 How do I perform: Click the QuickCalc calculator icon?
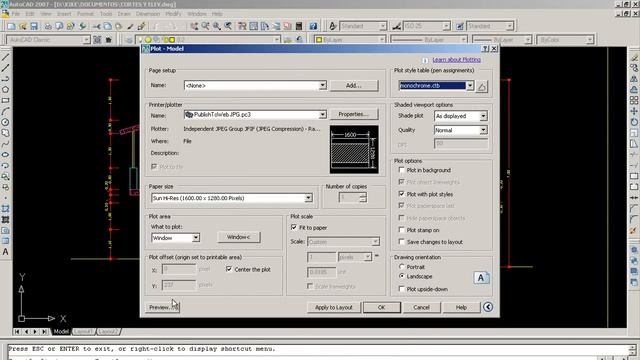[299, 26]
